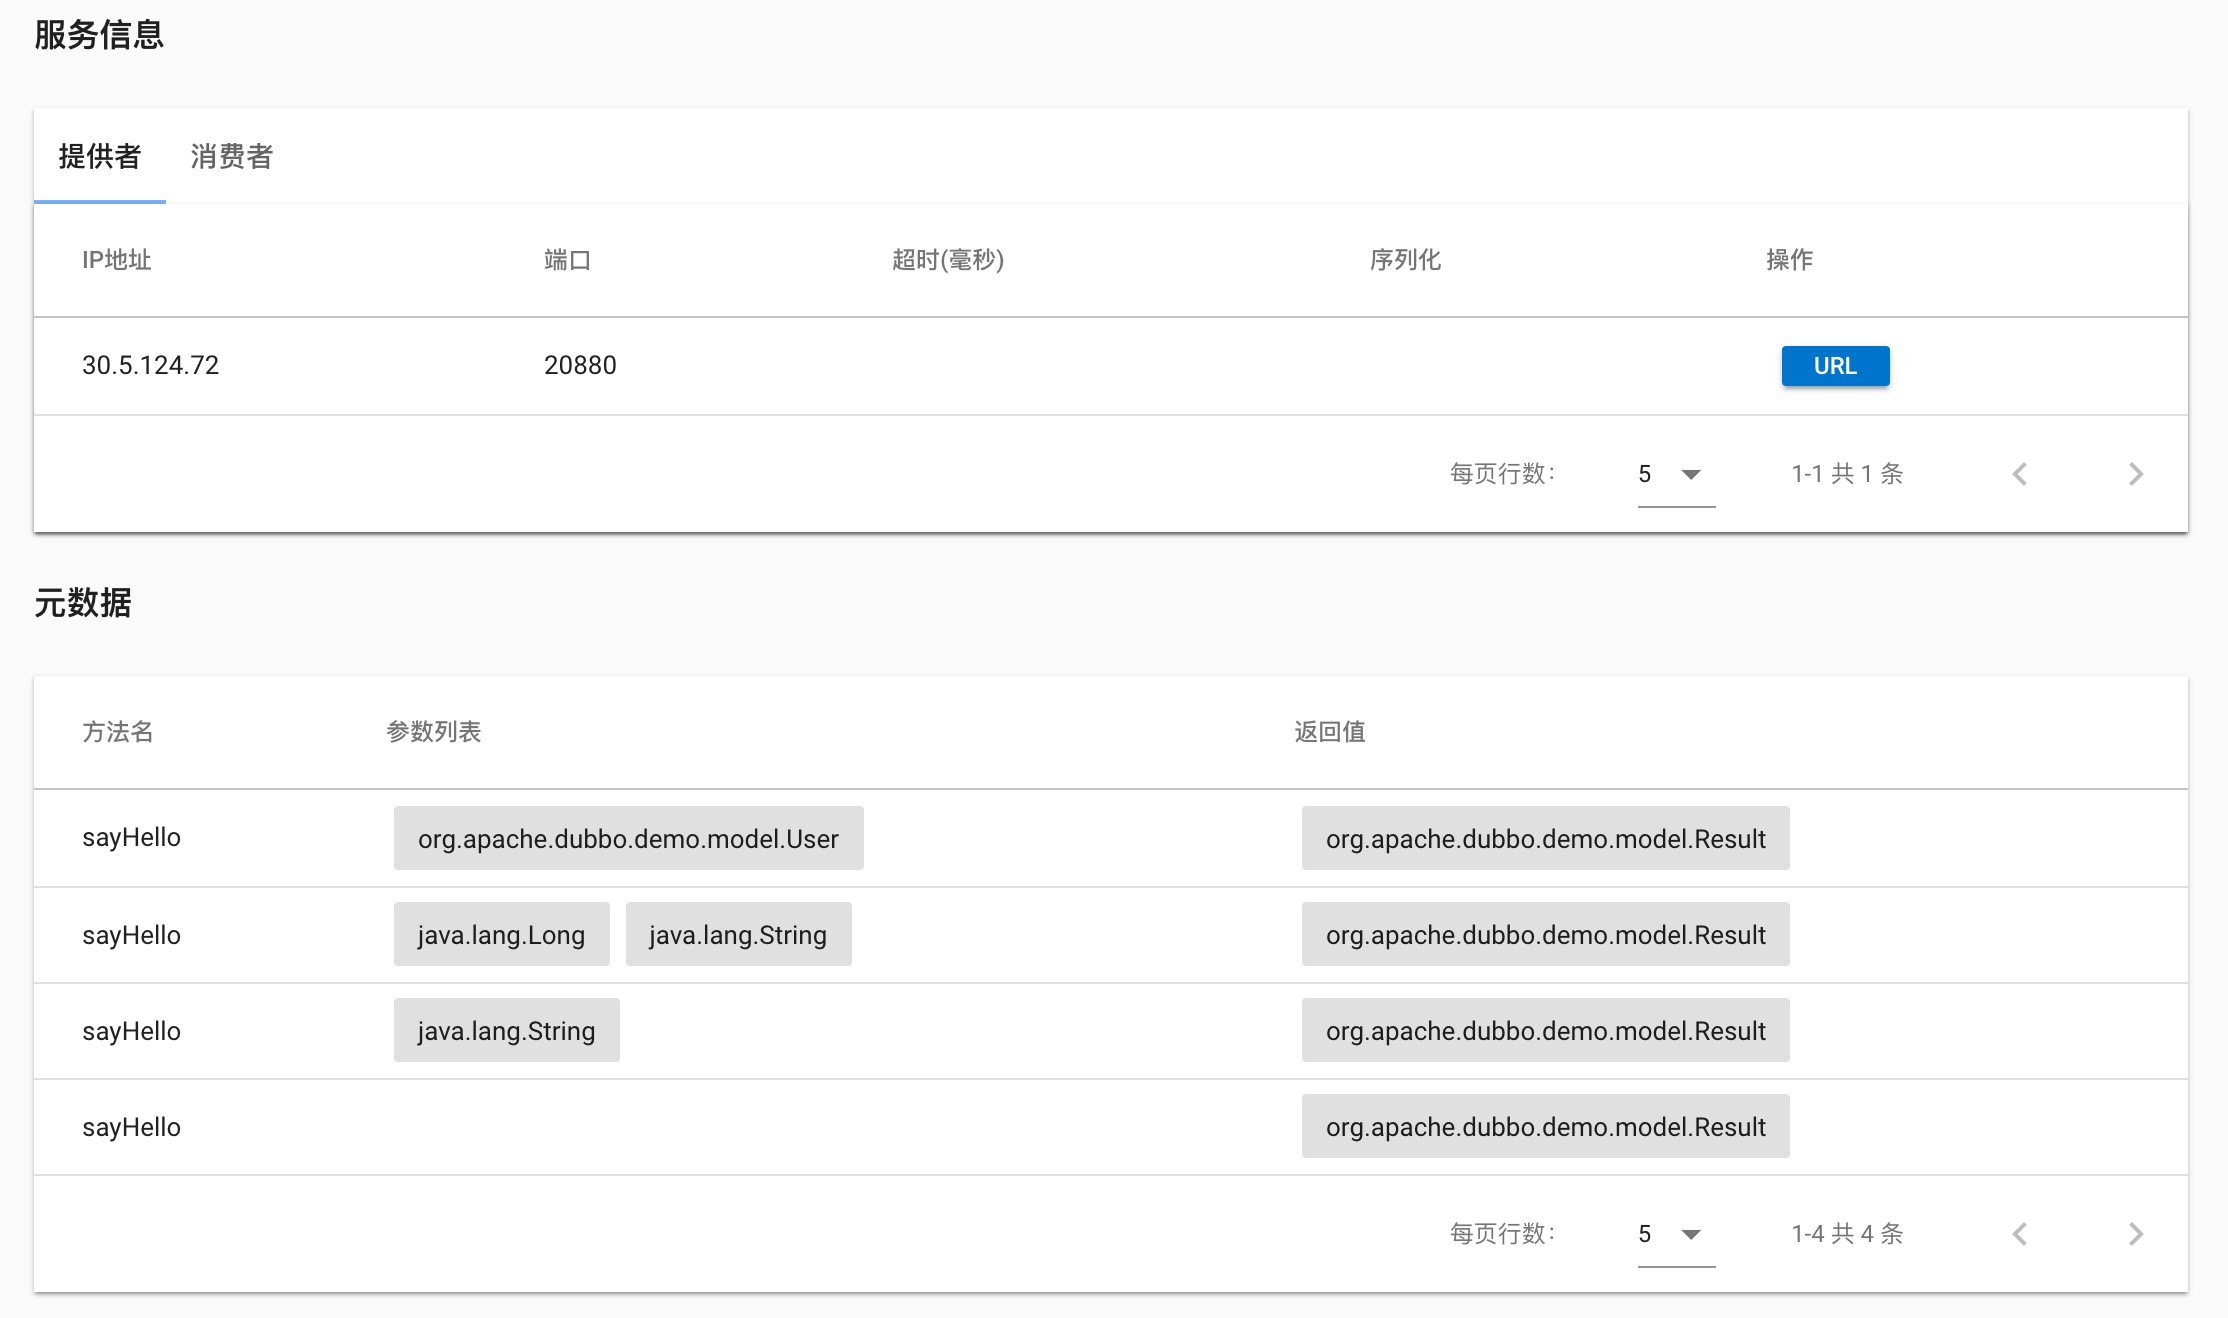Click the lone java.lang.String chip in third row
The width and height of the screenshot is (2228, 1318).
[x=506, y=1031]
